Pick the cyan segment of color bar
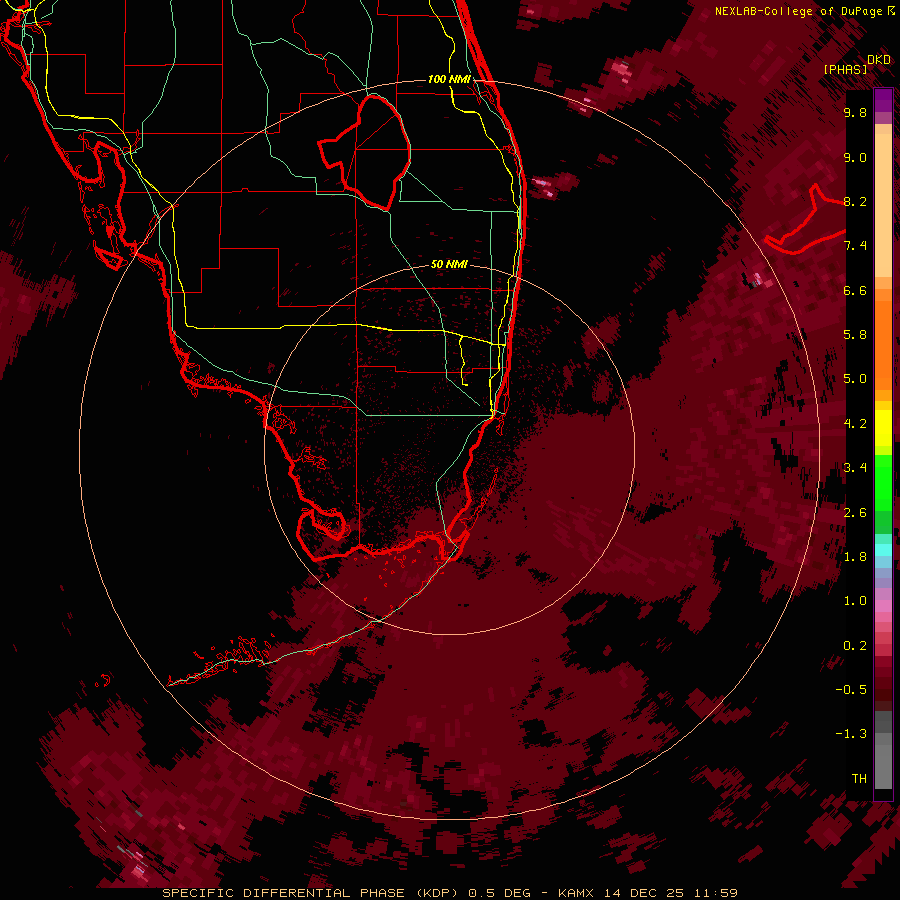This screenshot has width=900, height=900. pyautogui.click(x=883, y=549)
